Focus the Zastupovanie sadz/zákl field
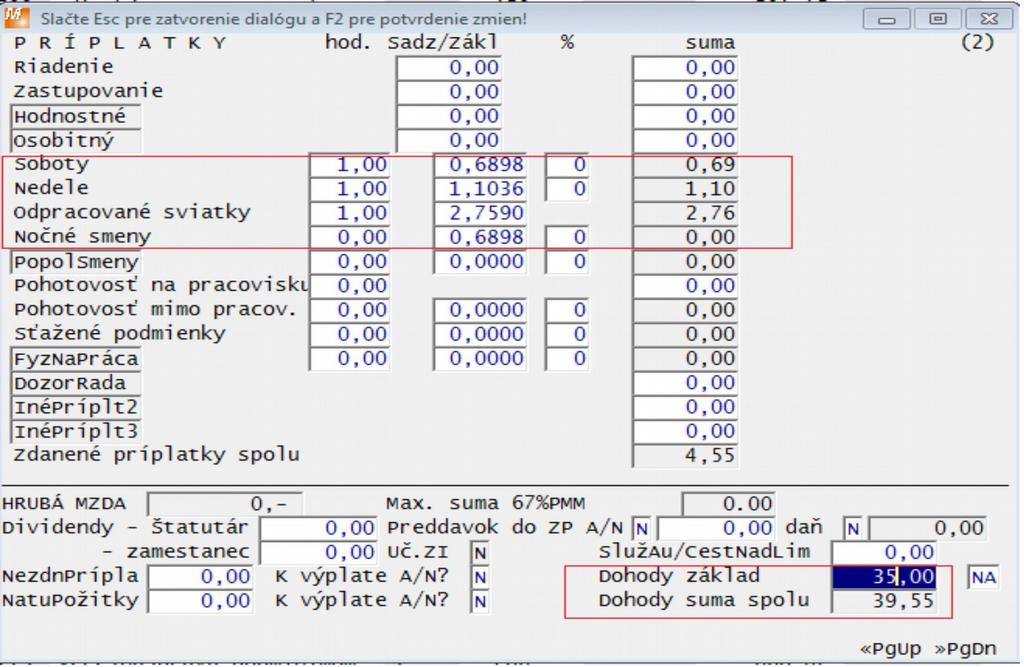The image size is (1024, 667). (449, 92)
